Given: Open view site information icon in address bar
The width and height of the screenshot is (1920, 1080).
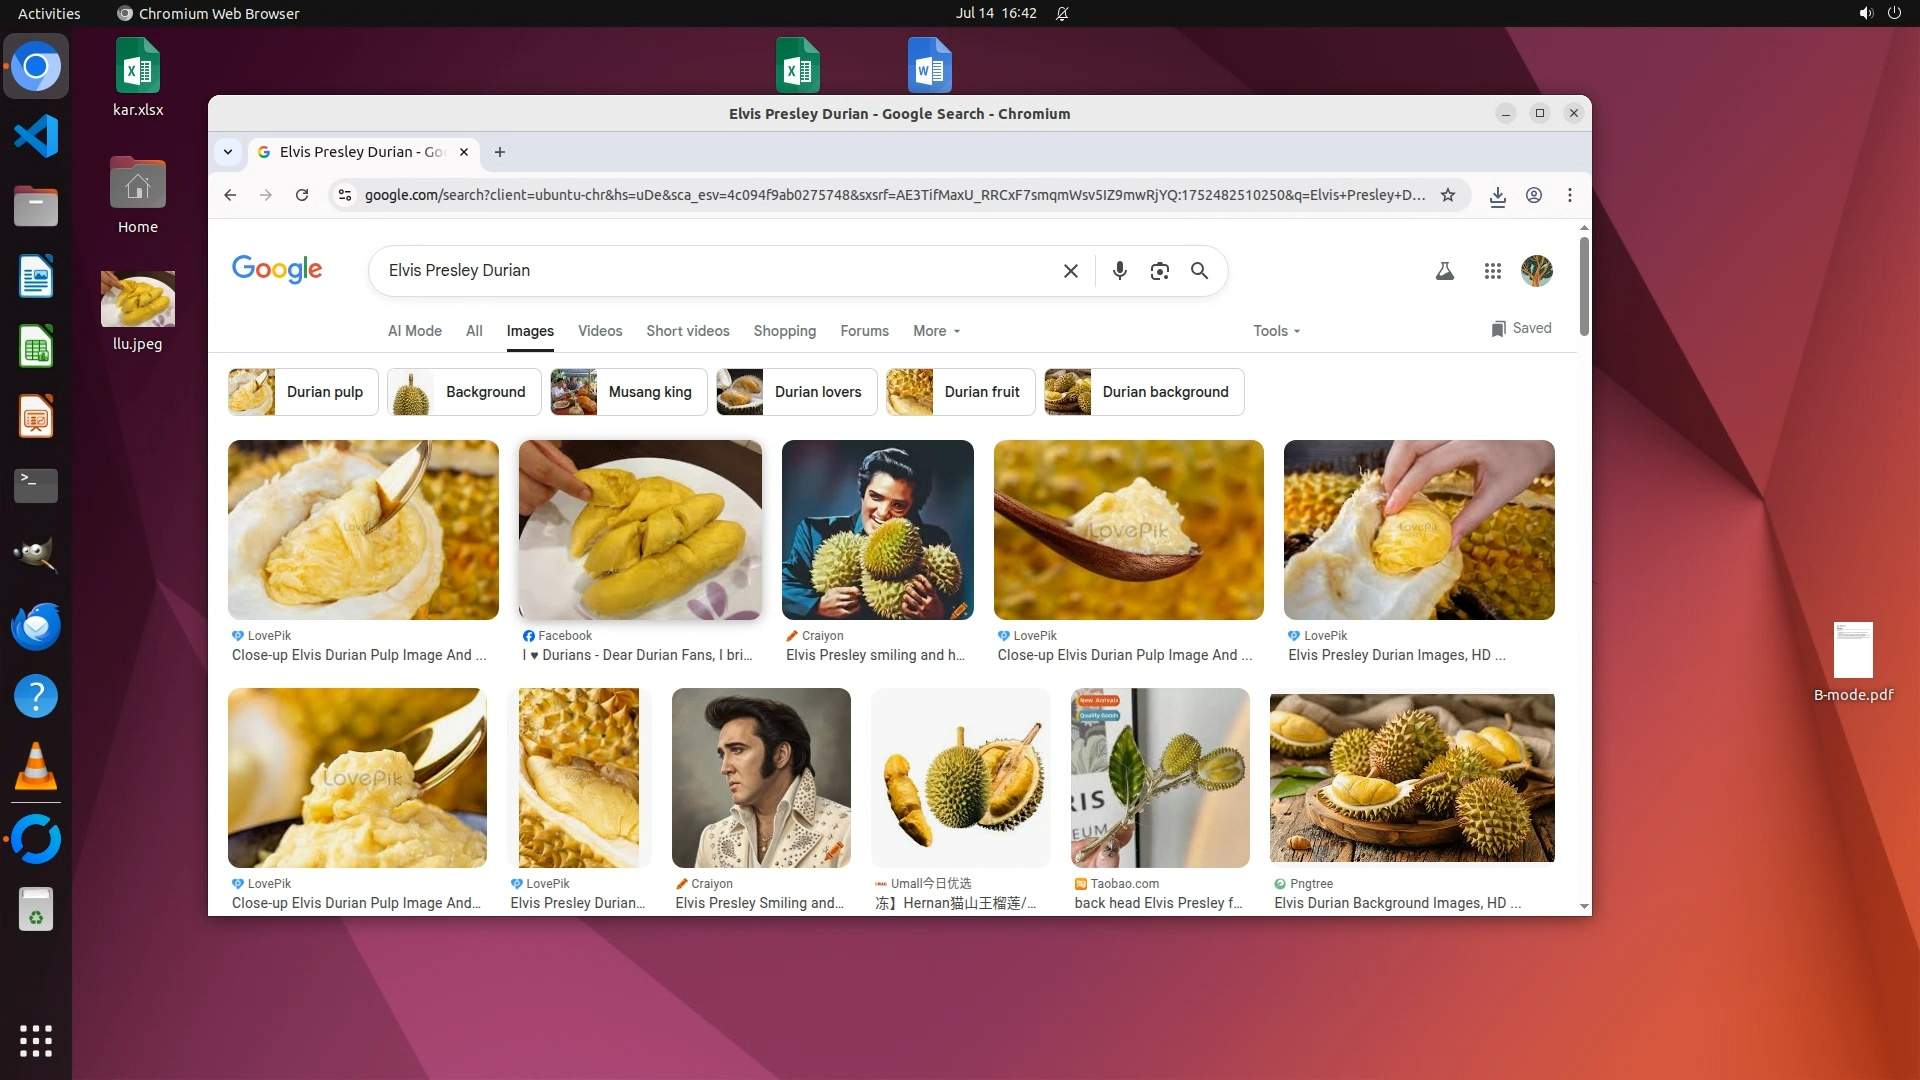Looking at the screenshot, I should (345, 195).
